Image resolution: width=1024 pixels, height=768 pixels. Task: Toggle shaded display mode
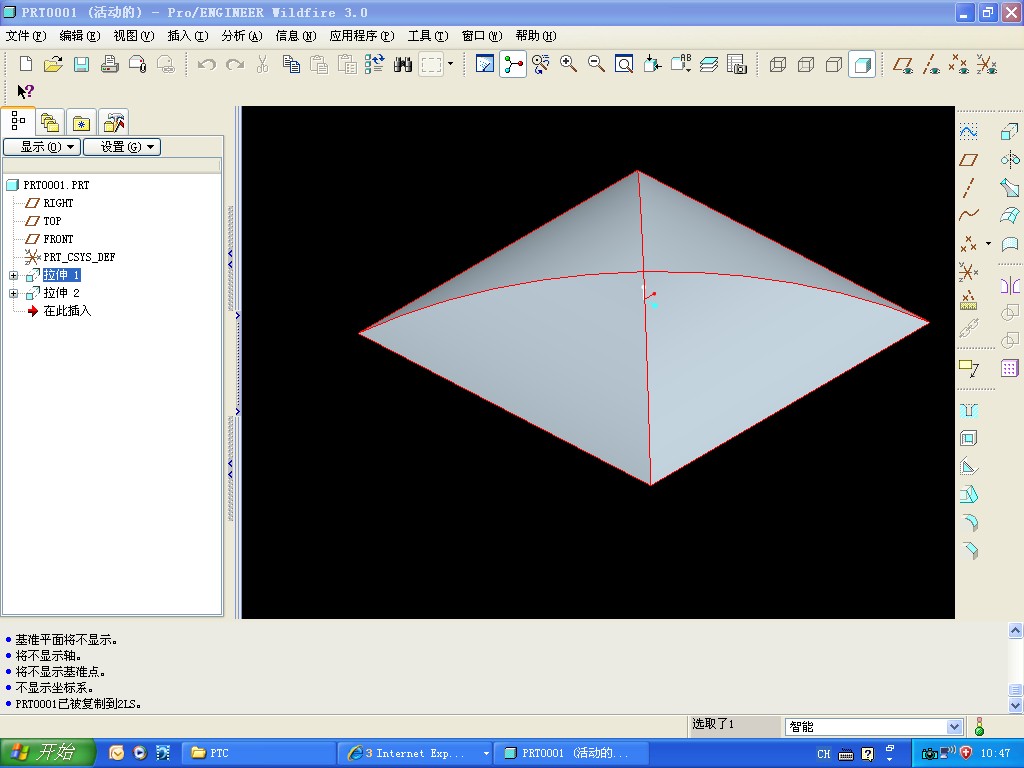click(x=862, y=64)
